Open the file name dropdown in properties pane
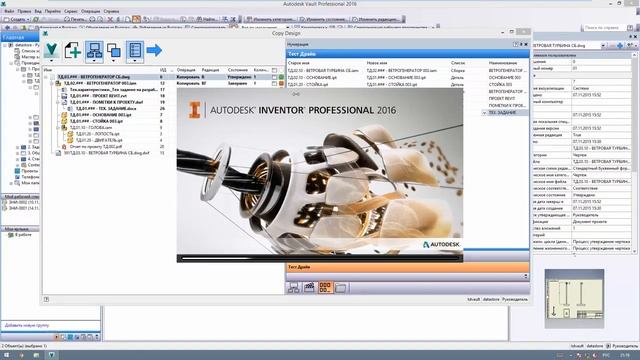 pos(603,46)
